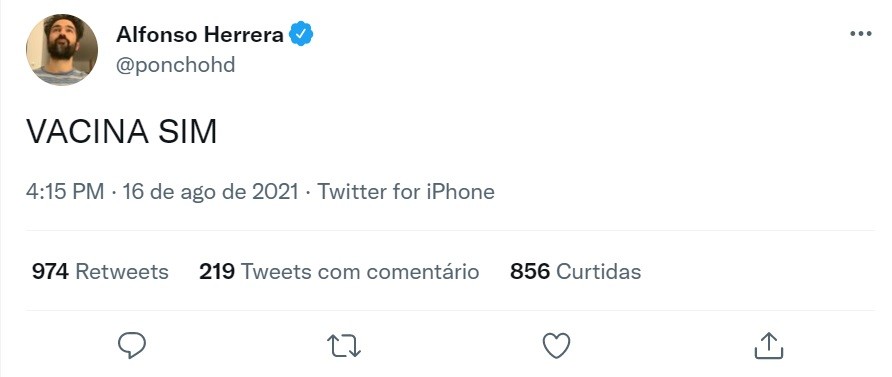892x377 pixels.
Task: View the Curtidas likes list
Action: coord(576,271)
